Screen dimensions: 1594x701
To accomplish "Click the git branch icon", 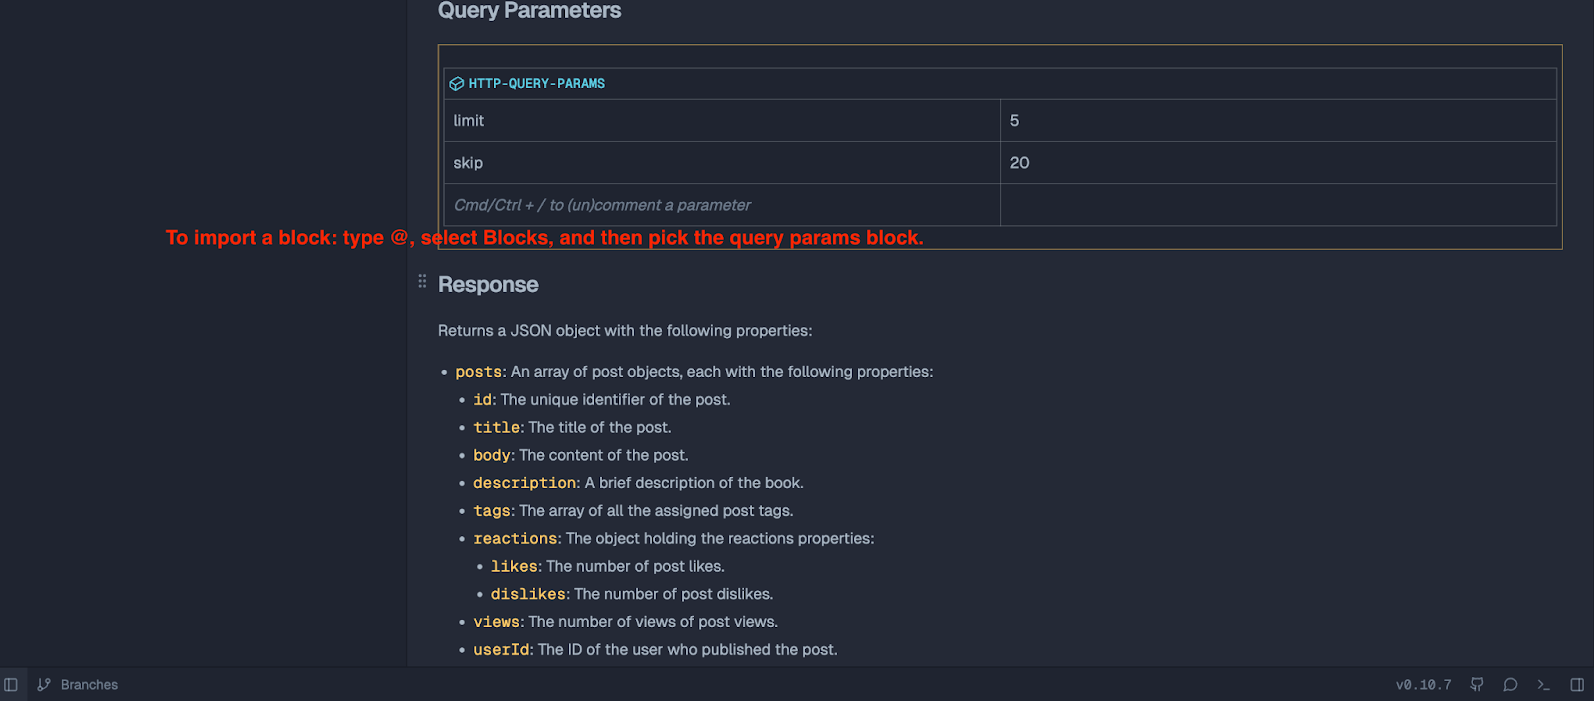I will tap(44, 685).
